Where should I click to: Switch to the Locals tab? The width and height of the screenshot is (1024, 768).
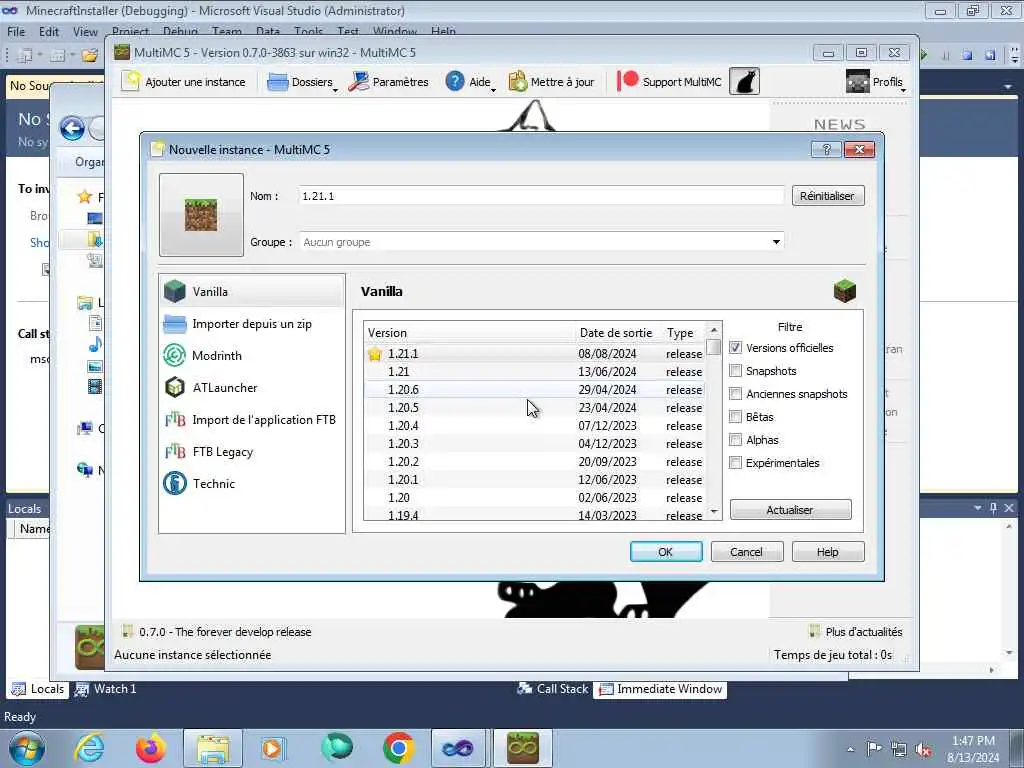pyautogui.click(x=39, y=689)
